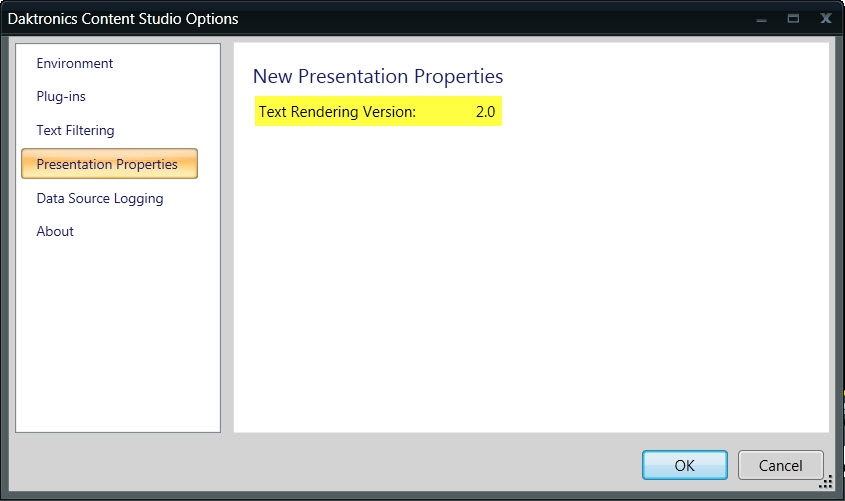Select the Presentation Properties sidebar item

pos(108,164)
